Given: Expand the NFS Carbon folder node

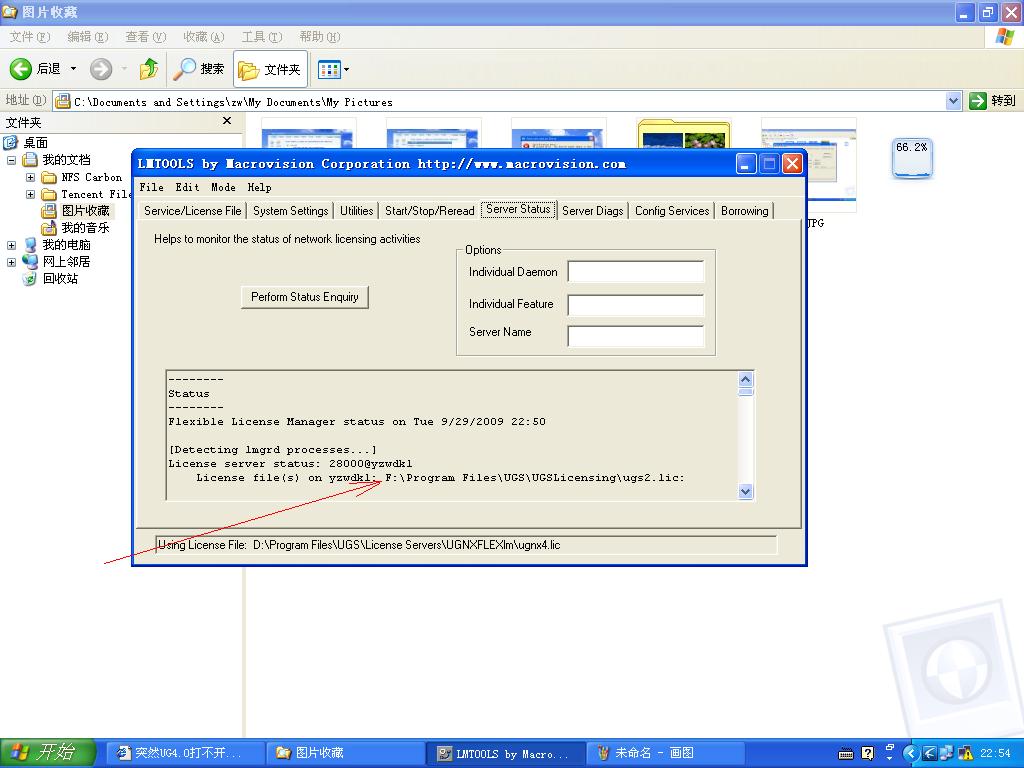Looking at the screenshot, I should pos(30,177).
